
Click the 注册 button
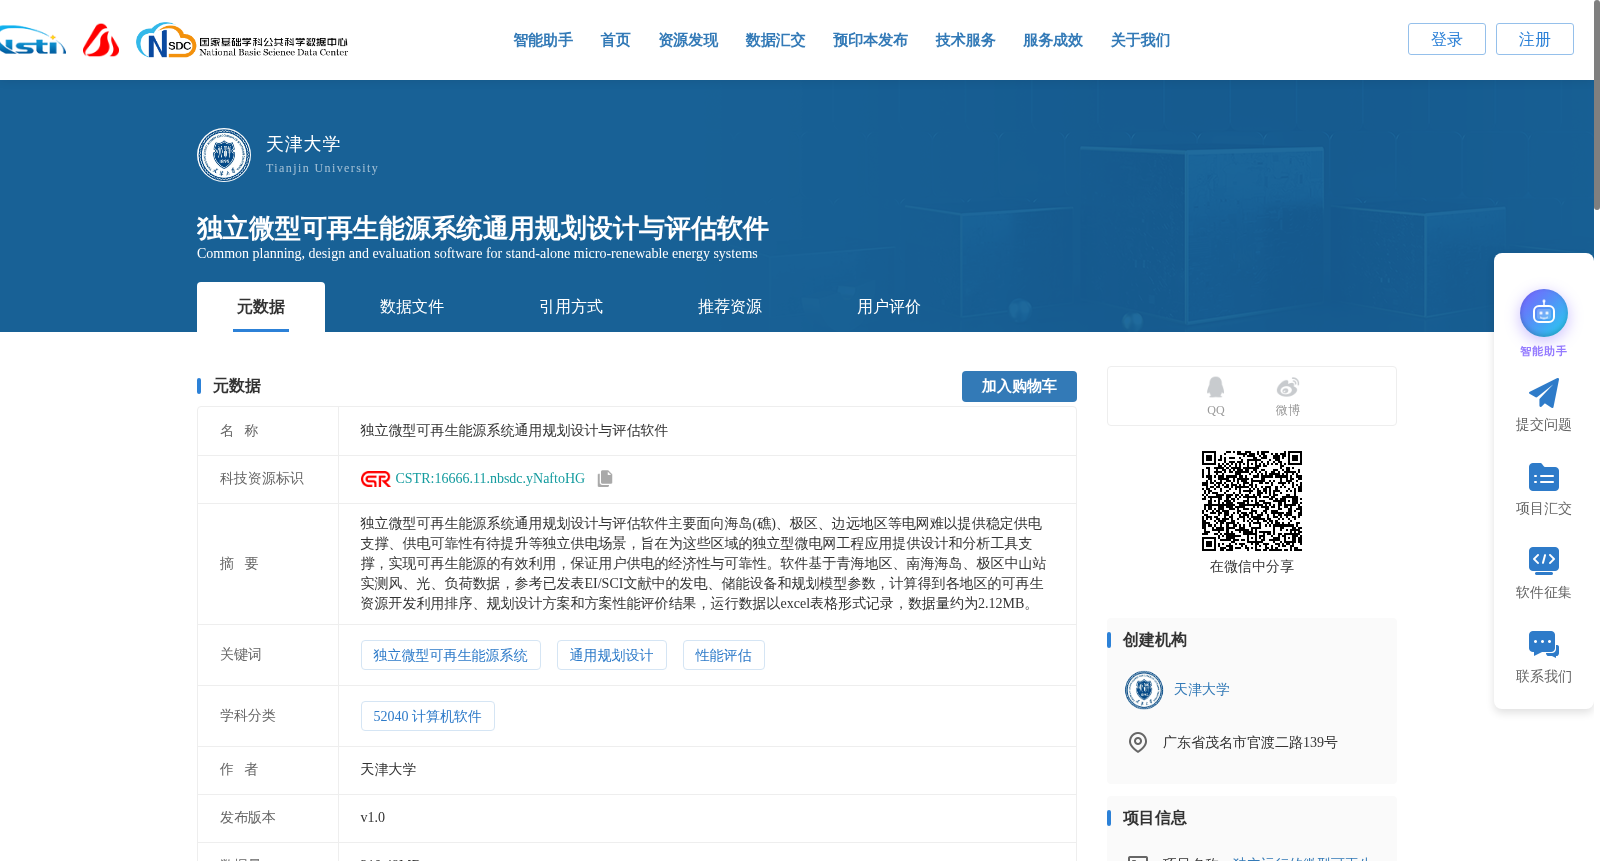(1535, 39)
